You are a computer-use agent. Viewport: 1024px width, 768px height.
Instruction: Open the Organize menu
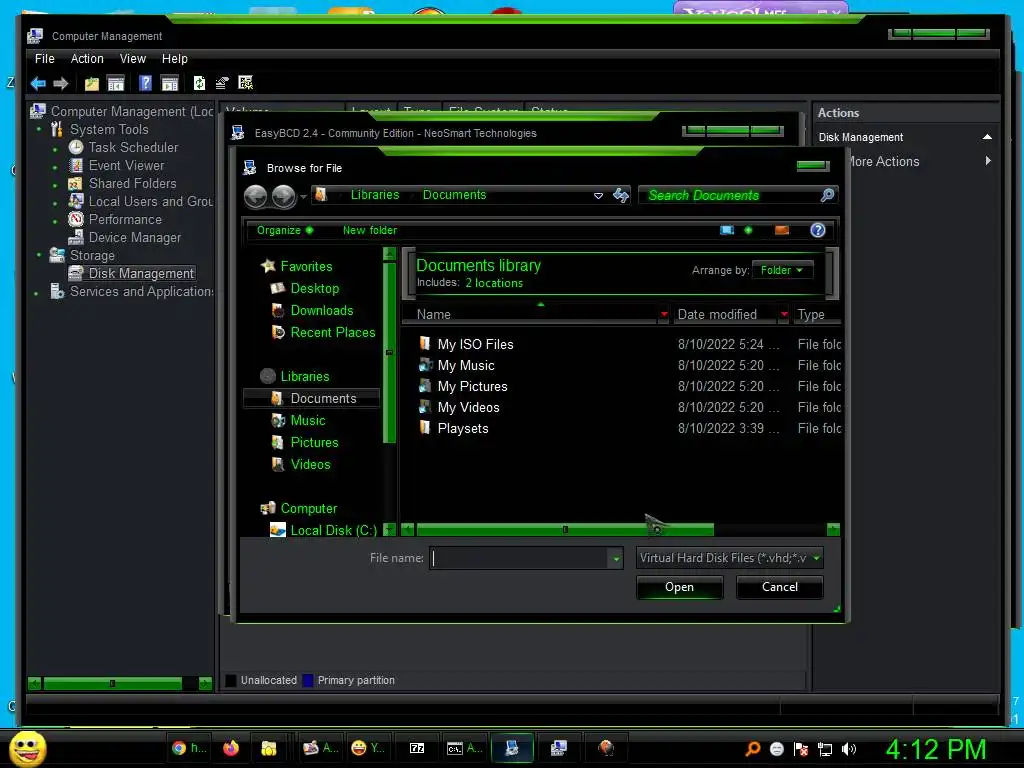pos(285,230)
